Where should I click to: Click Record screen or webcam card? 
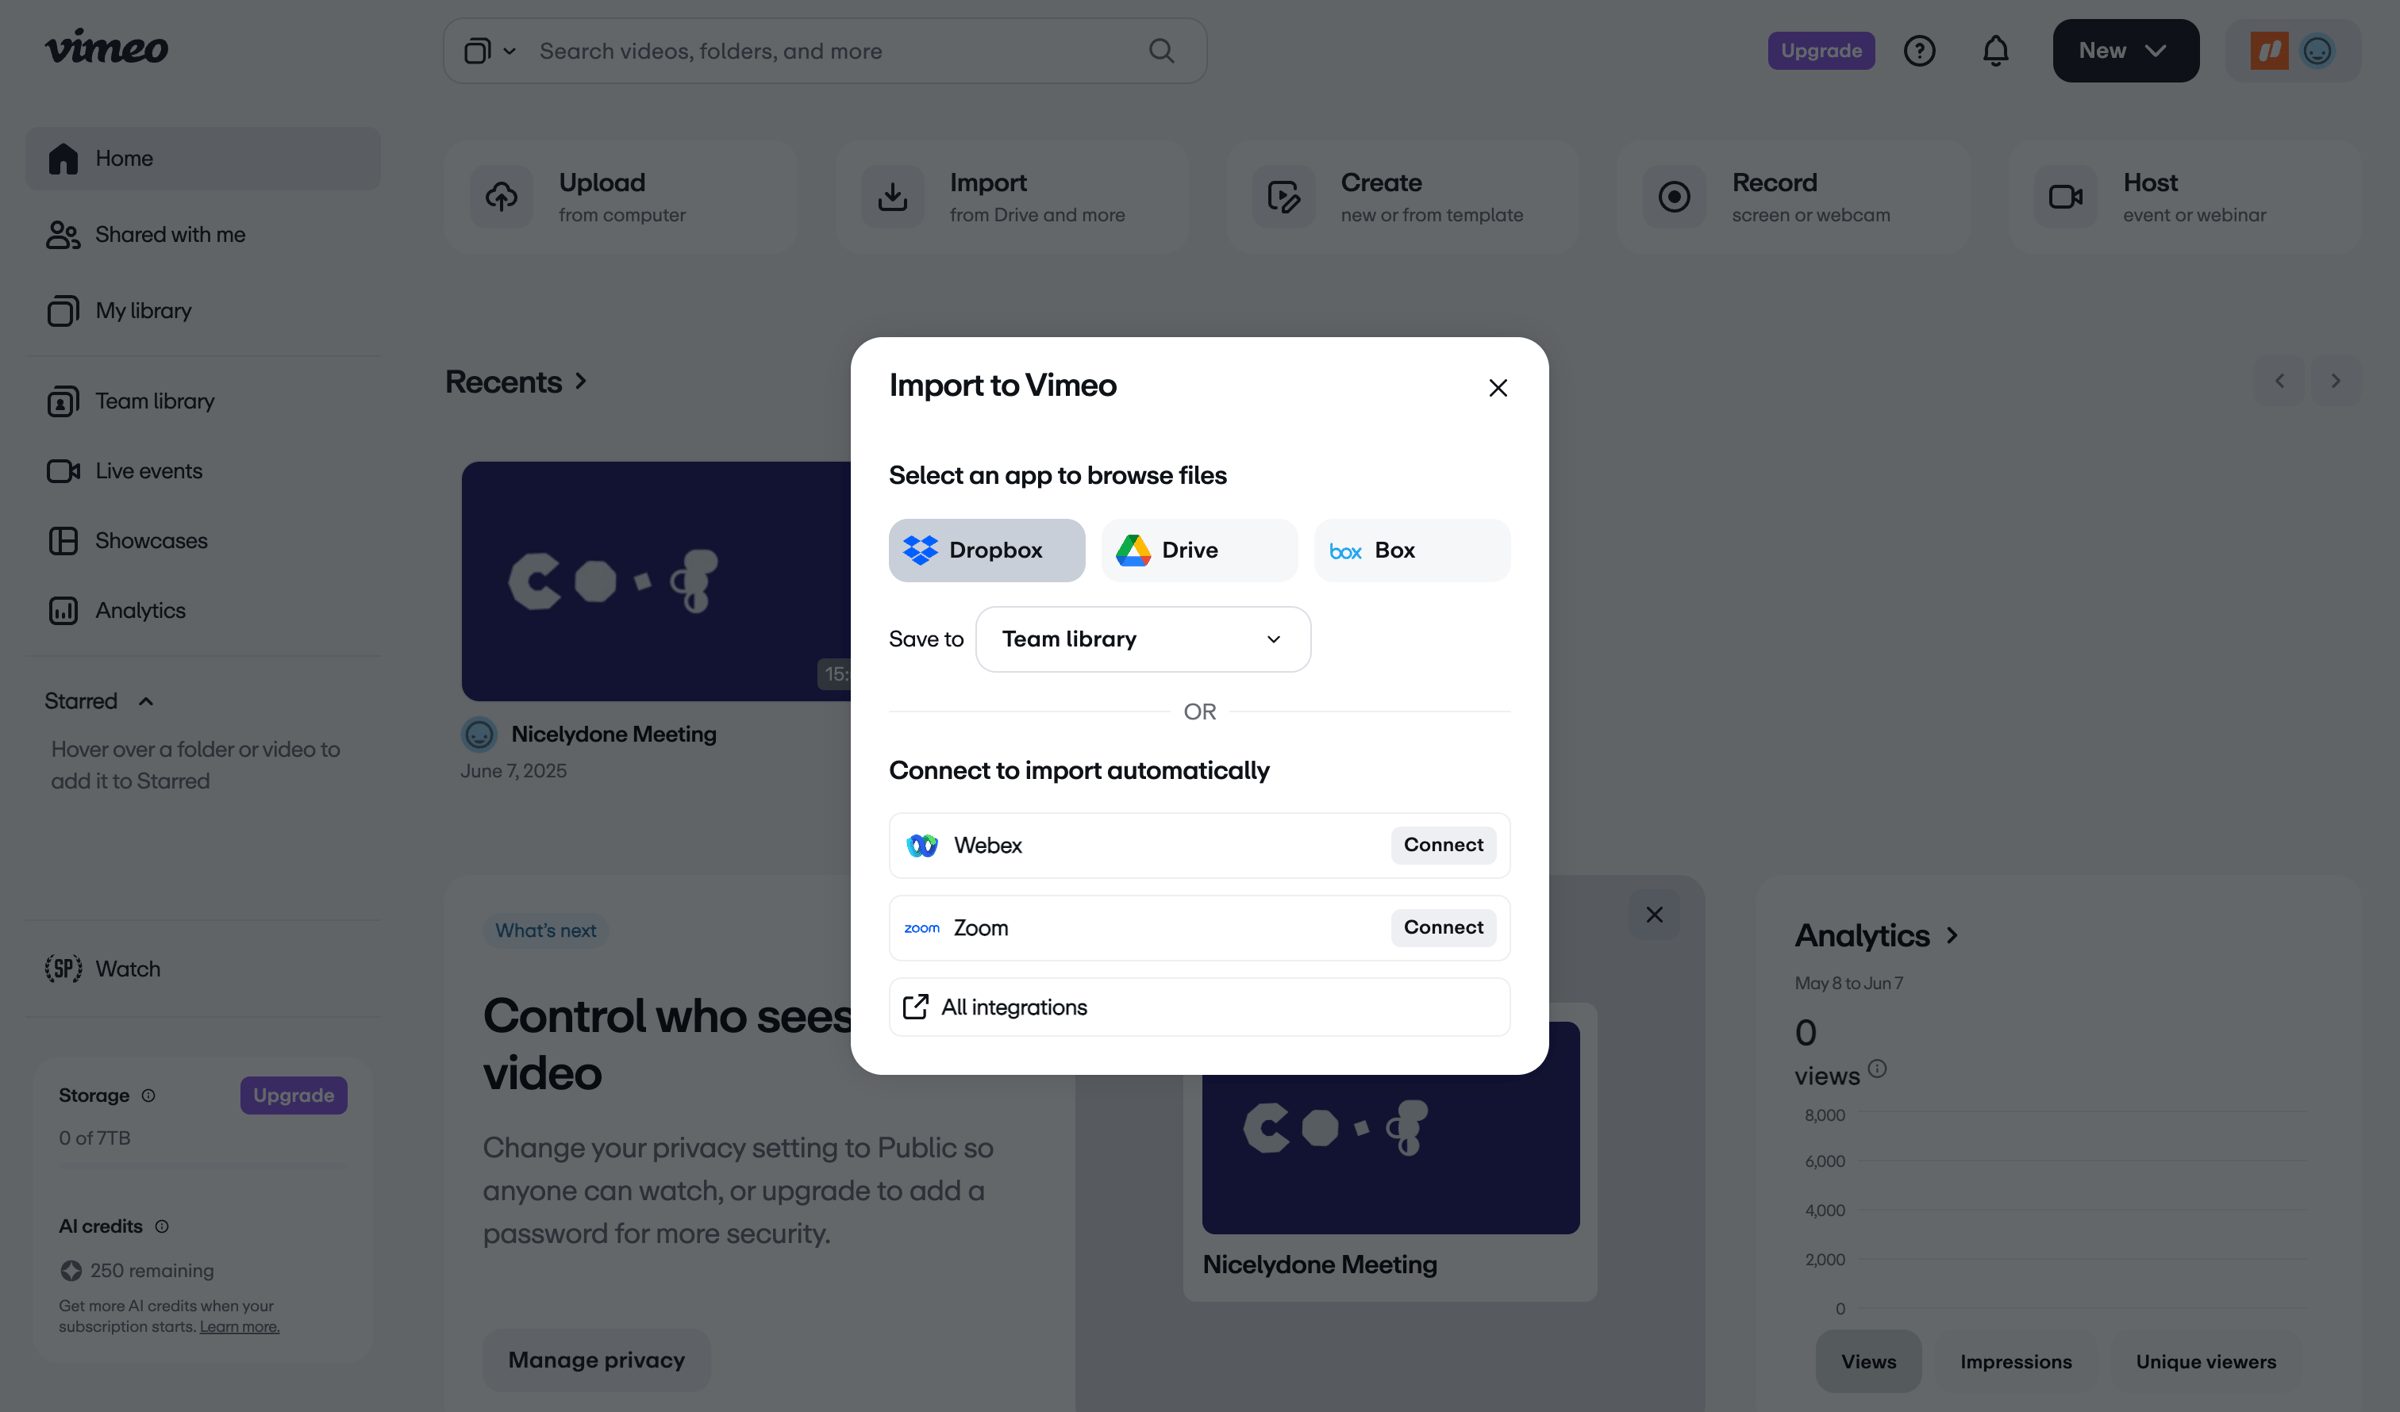click(x=1794, y=196)
